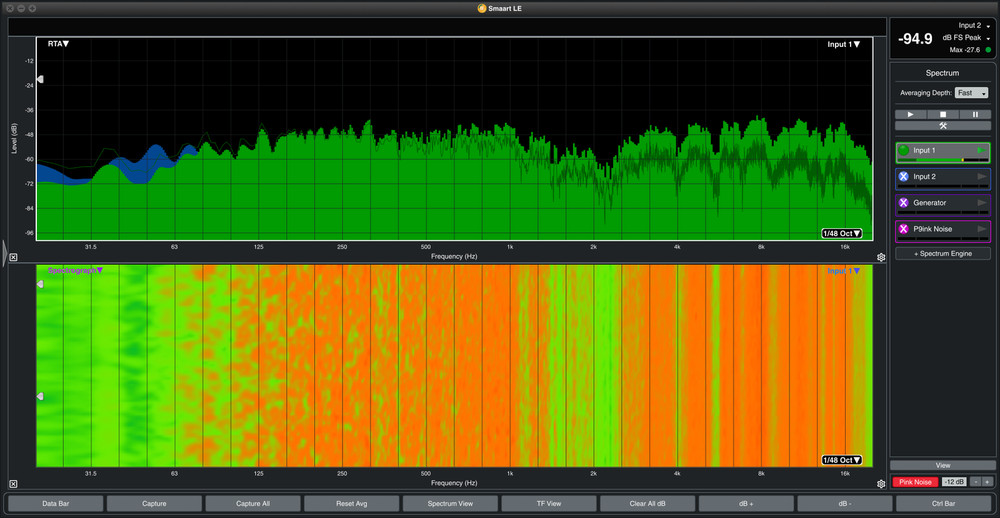
Task: Stop the spectrum measurement
Action: 943,114
